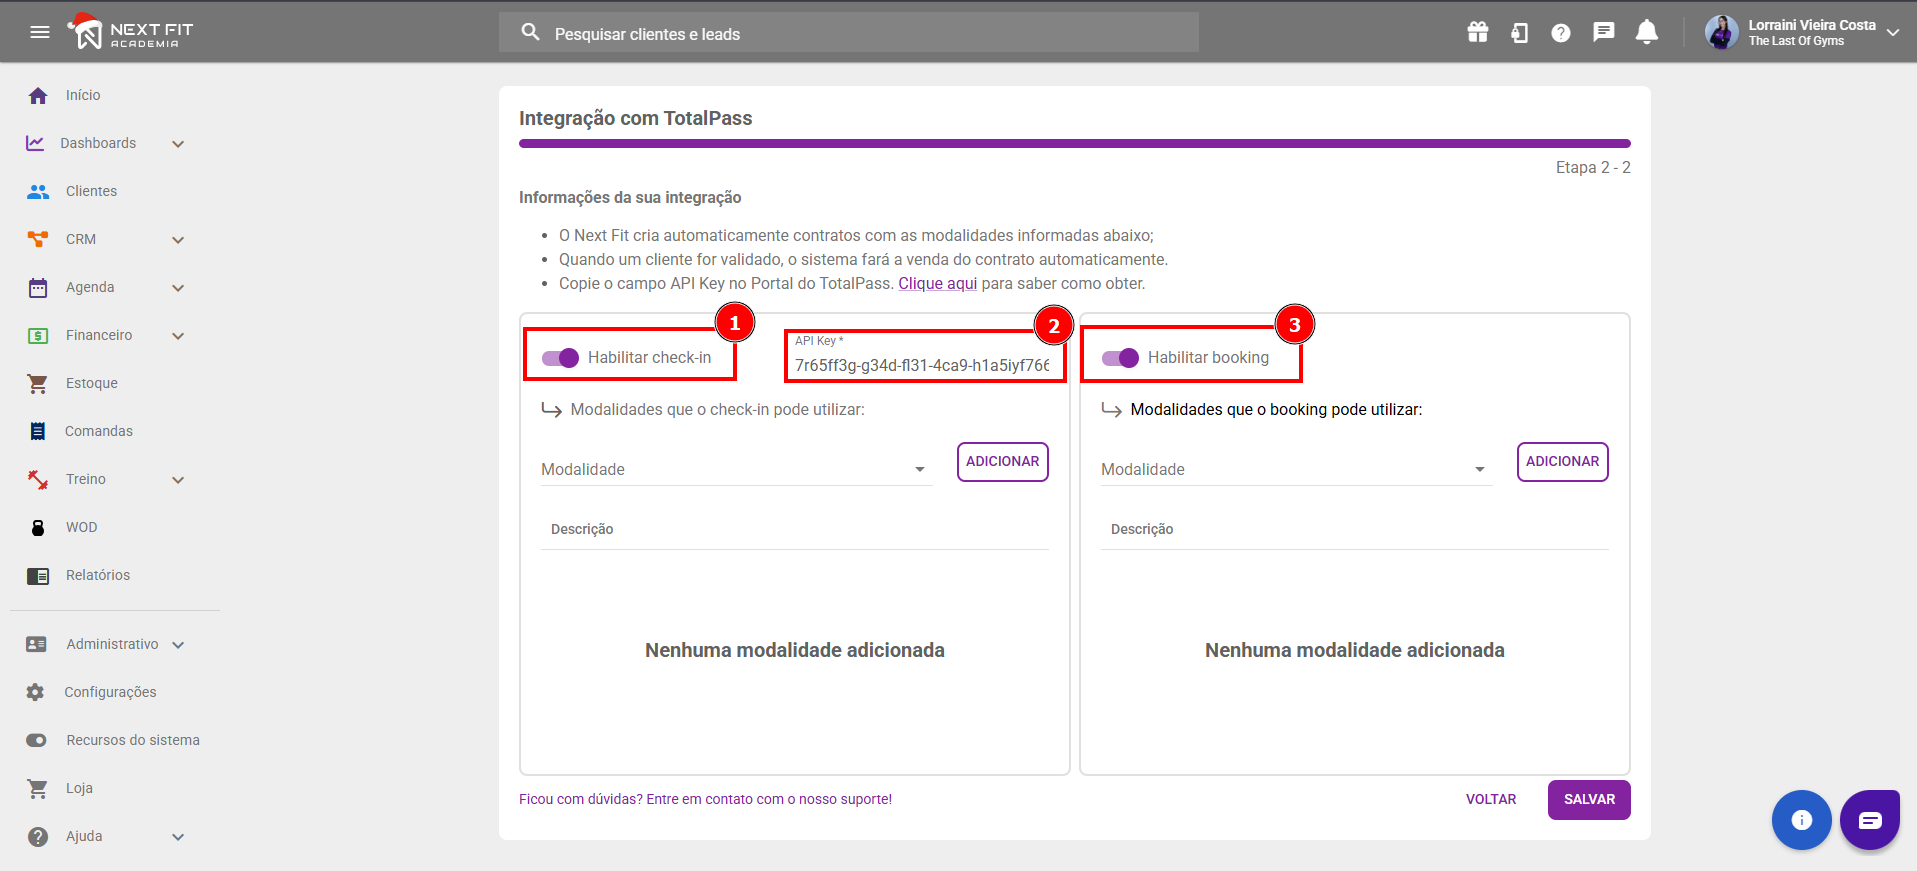Open the blue info floating button

(1802, 820)
